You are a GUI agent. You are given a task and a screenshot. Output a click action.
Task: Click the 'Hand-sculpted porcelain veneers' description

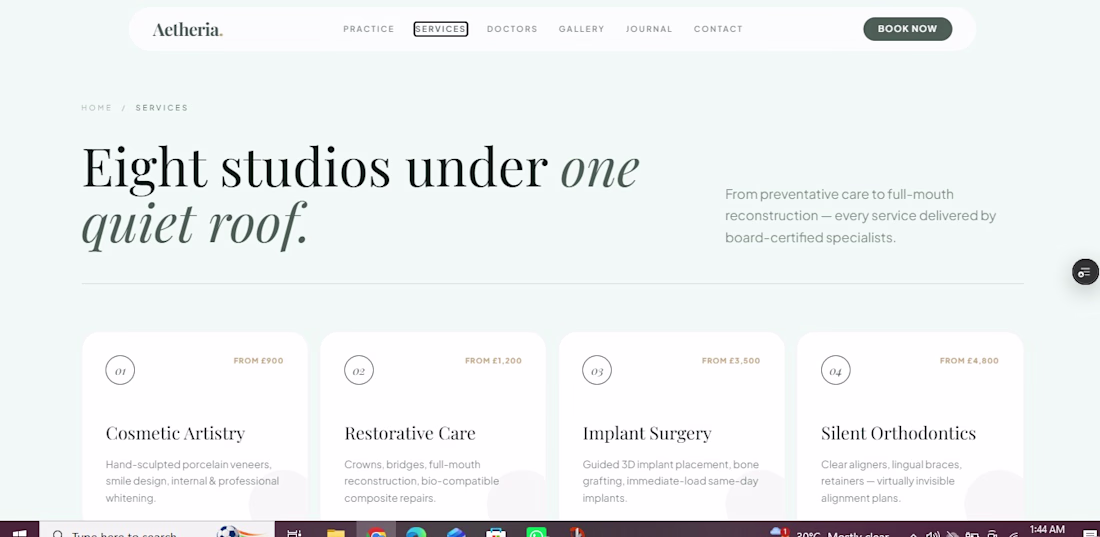point(192,481)
